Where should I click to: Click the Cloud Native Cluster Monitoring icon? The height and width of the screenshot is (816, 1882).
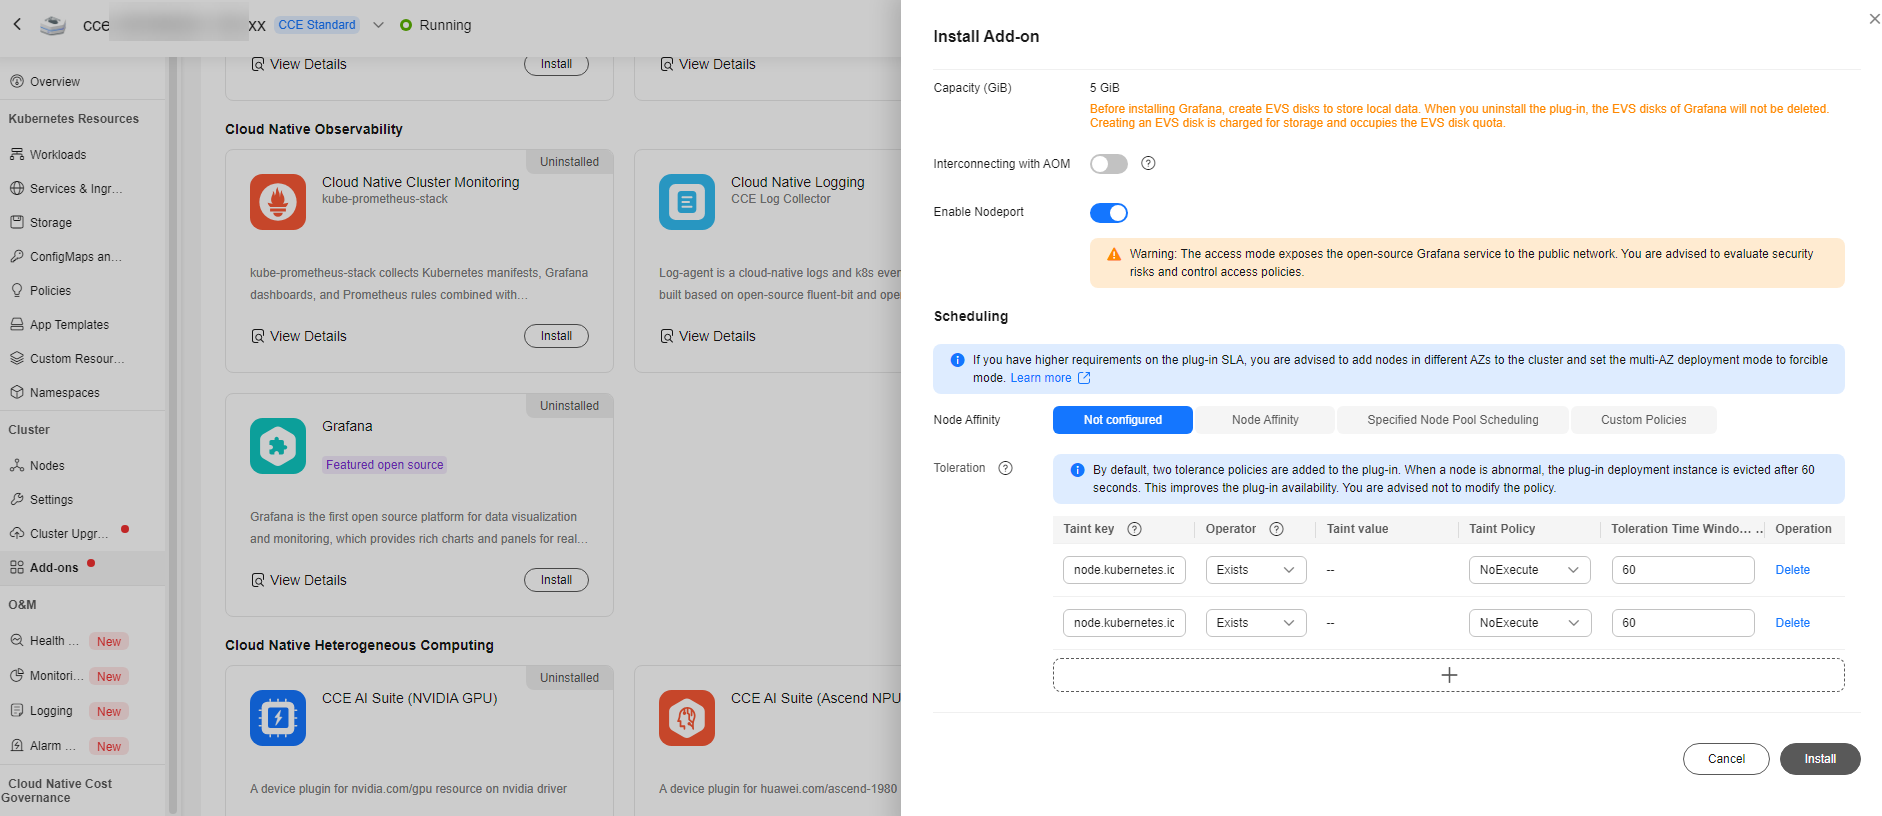[278, 202]
